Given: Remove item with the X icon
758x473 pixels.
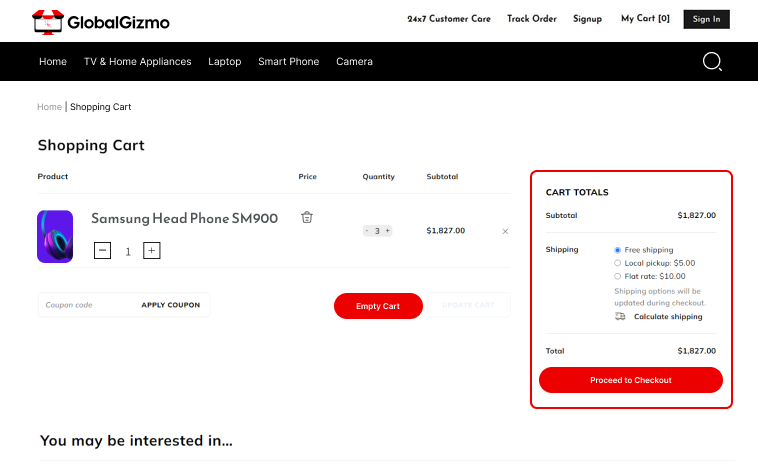Looking at the screenshot, I should (505, 231).
